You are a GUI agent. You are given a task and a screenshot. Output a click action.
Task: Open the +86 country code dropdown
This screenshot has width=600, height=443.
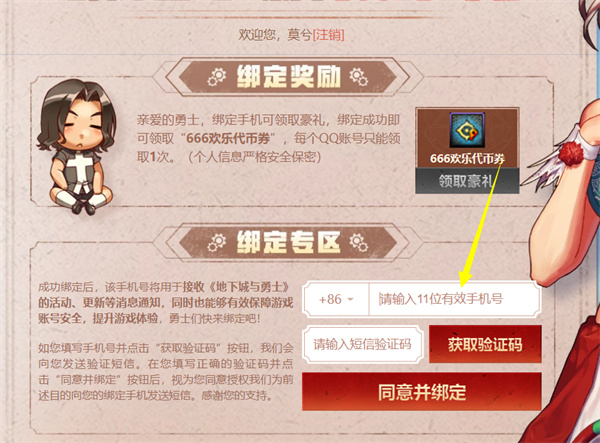point(336,299)
